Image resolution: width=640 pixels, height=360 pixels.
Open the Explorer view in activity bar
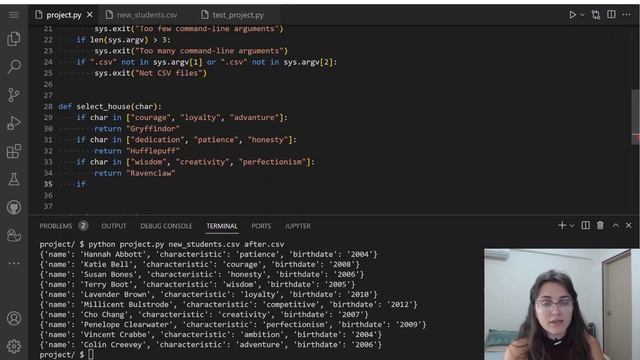14,39
